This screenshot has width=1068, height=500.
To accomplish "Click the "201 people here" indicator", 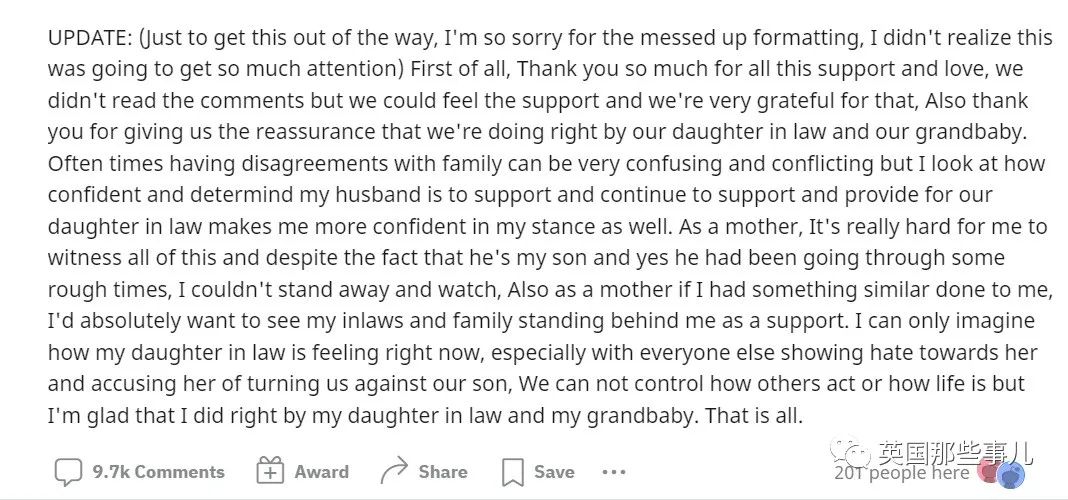I will pyautogui.click(x=902, y=473).
